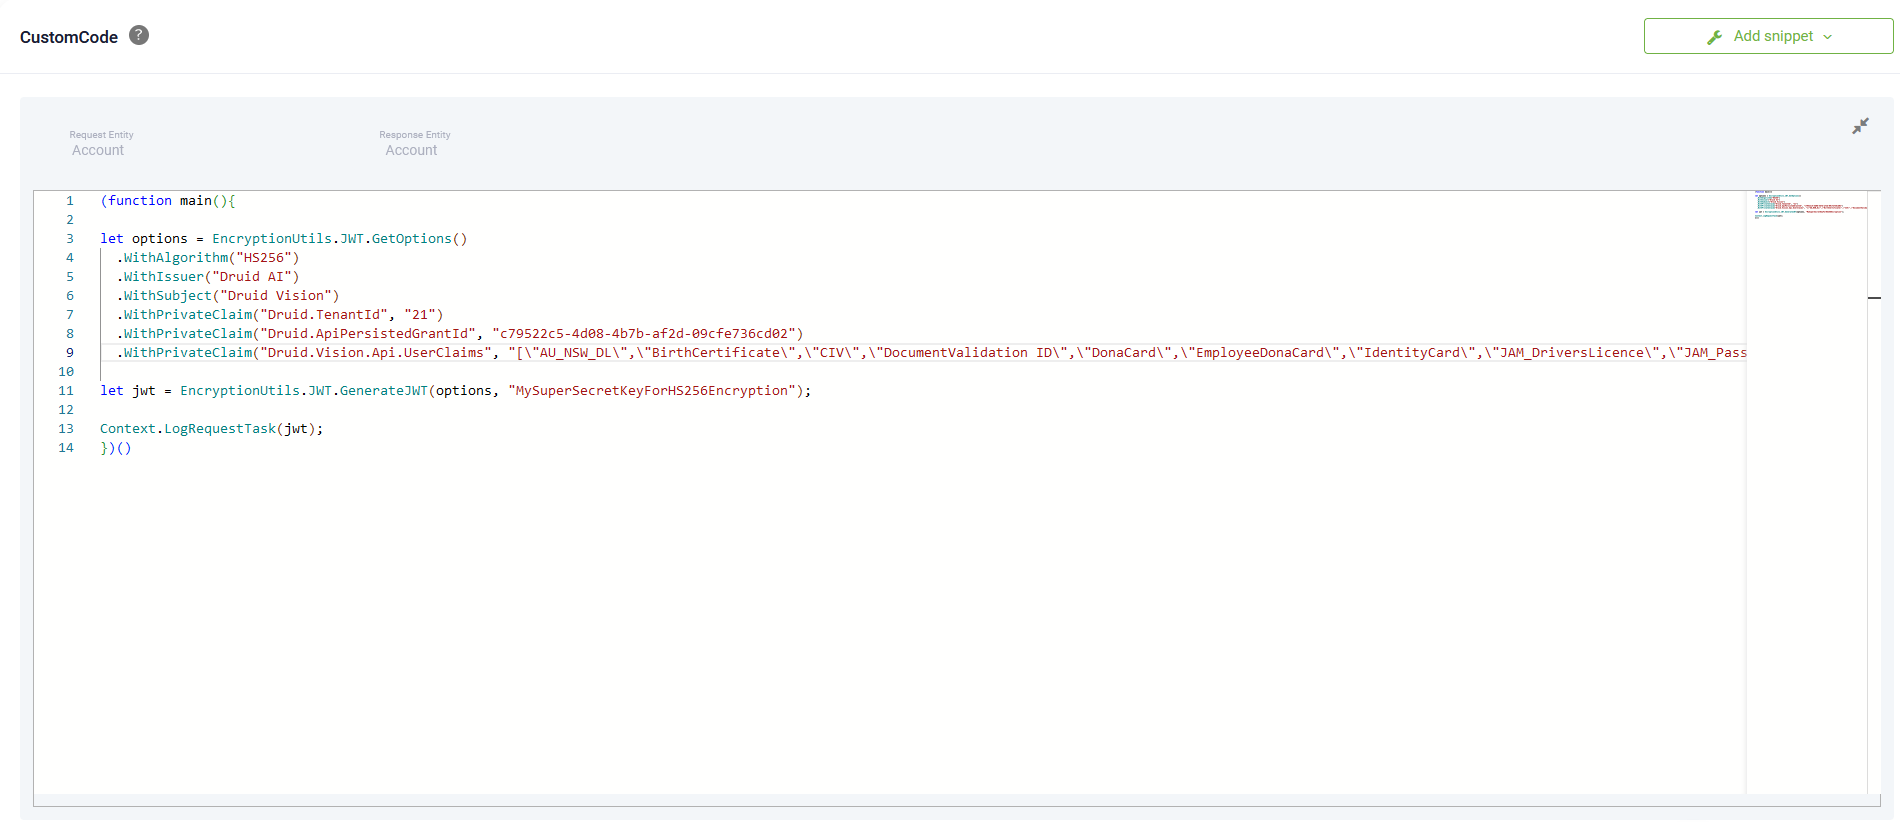
Task: Place cursor on "function main" text
Action: pyautogui.click(x=160, y=201)
